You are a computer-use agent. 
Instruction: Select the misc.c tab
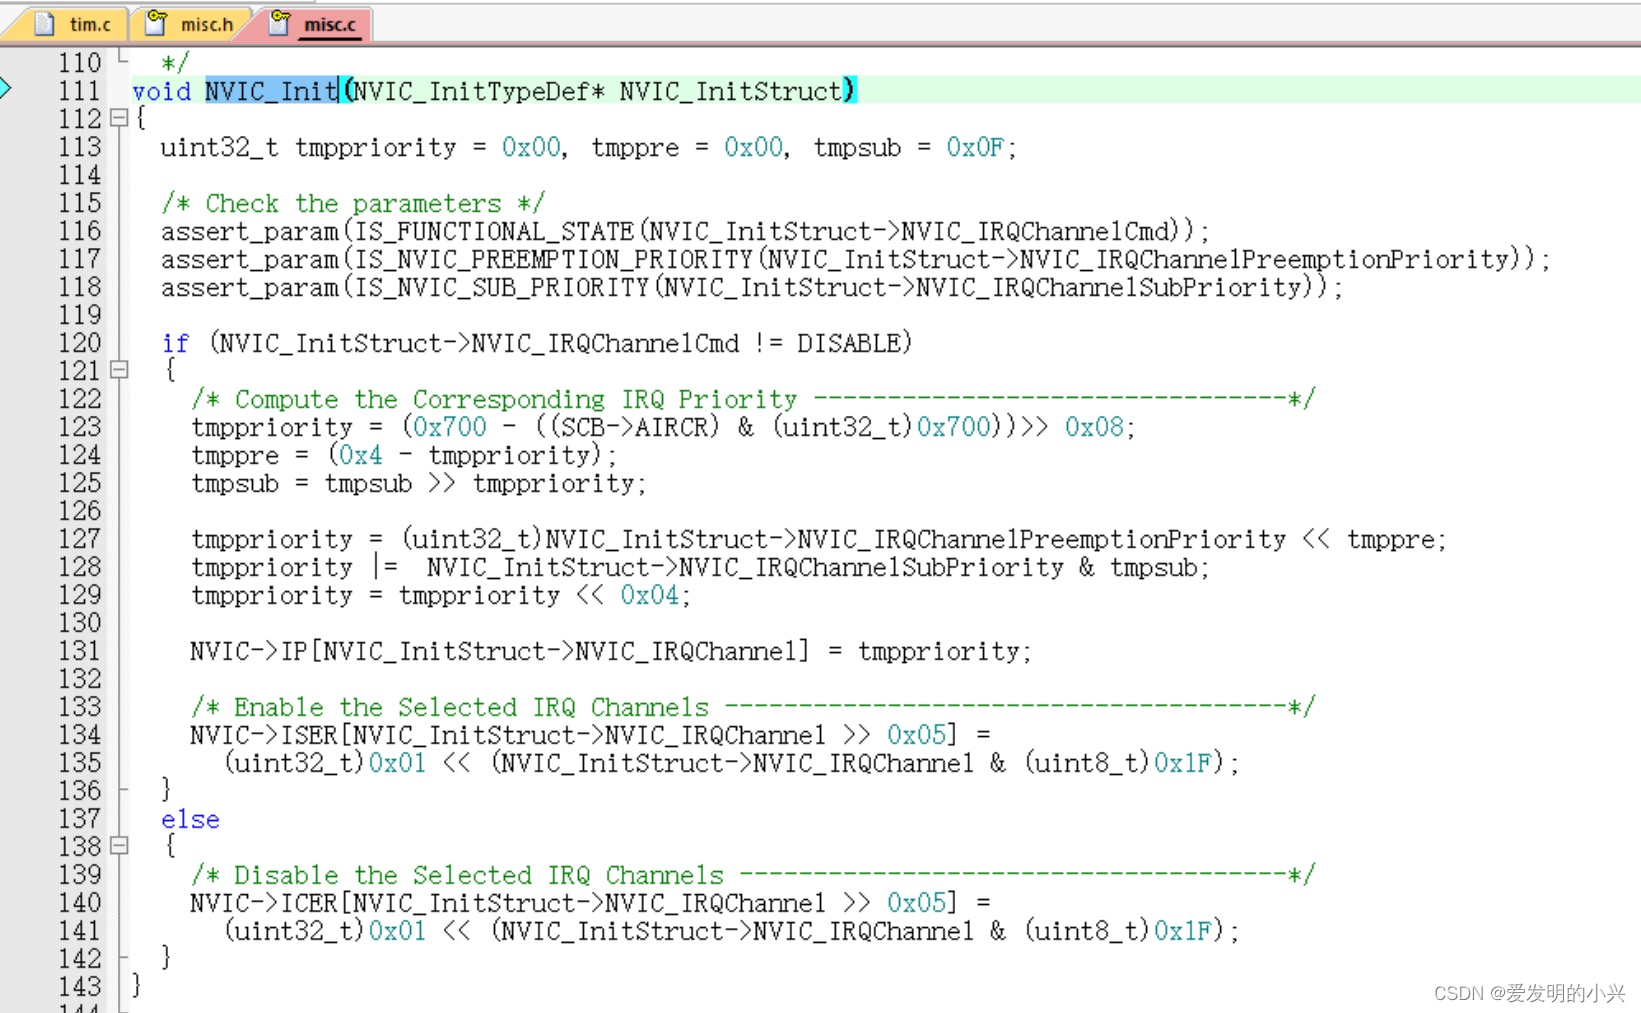pos(315,23)
